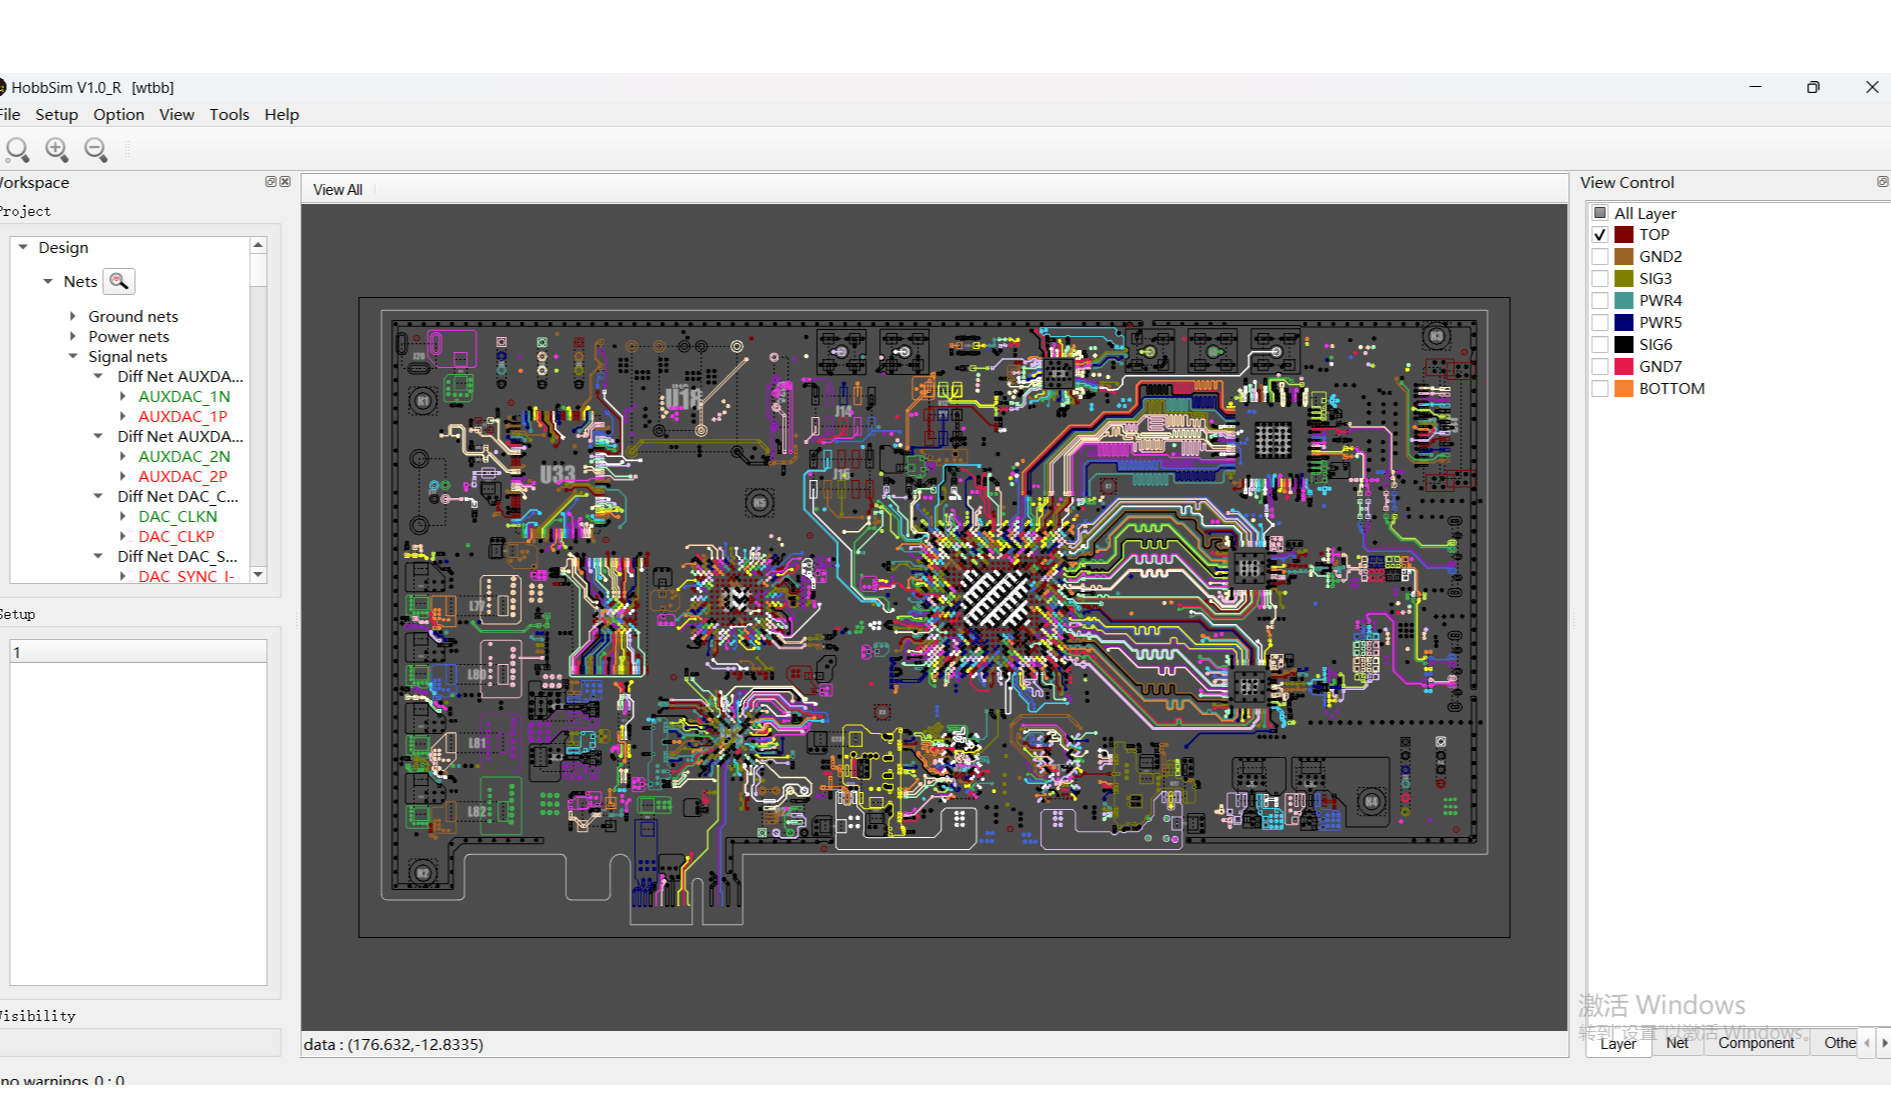Expand the DAC_CLKP net arrow
1891x1113 pixels.
click(123, 536)
